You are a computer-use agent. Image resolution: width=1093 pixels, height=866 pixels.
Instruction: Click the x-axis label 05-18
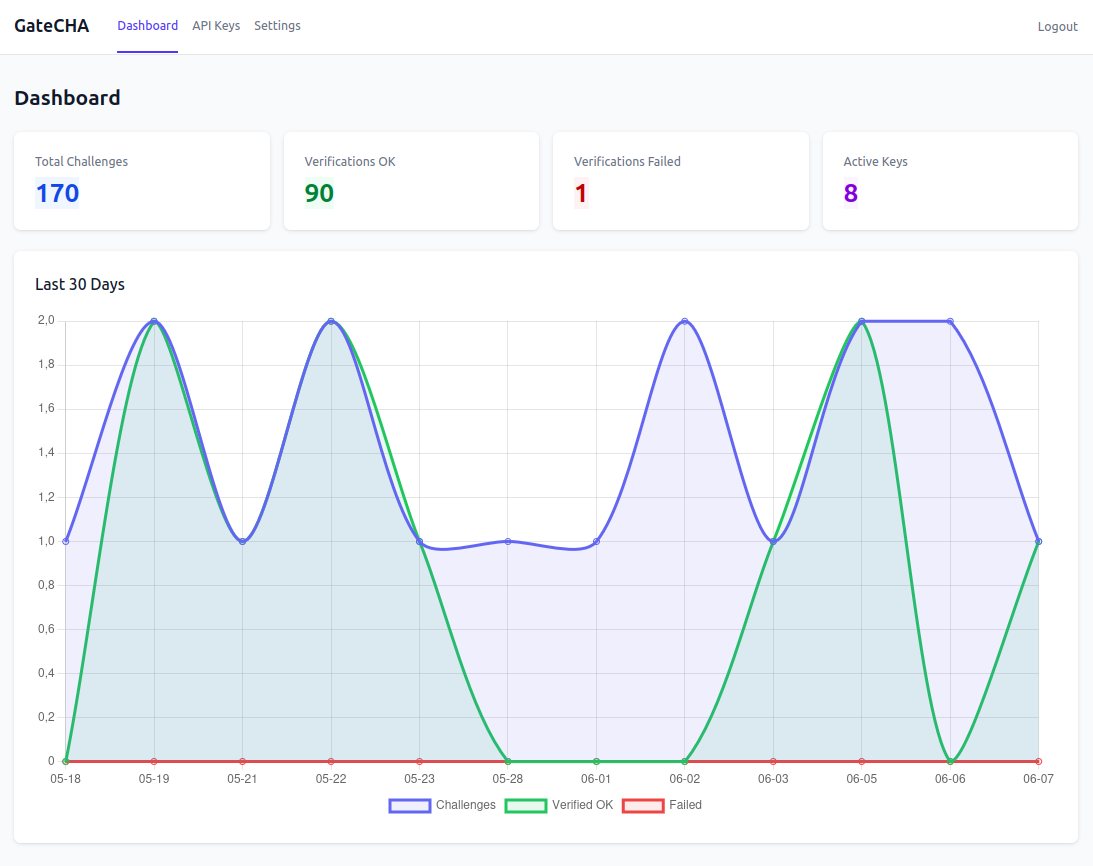(x=66, y=779)
